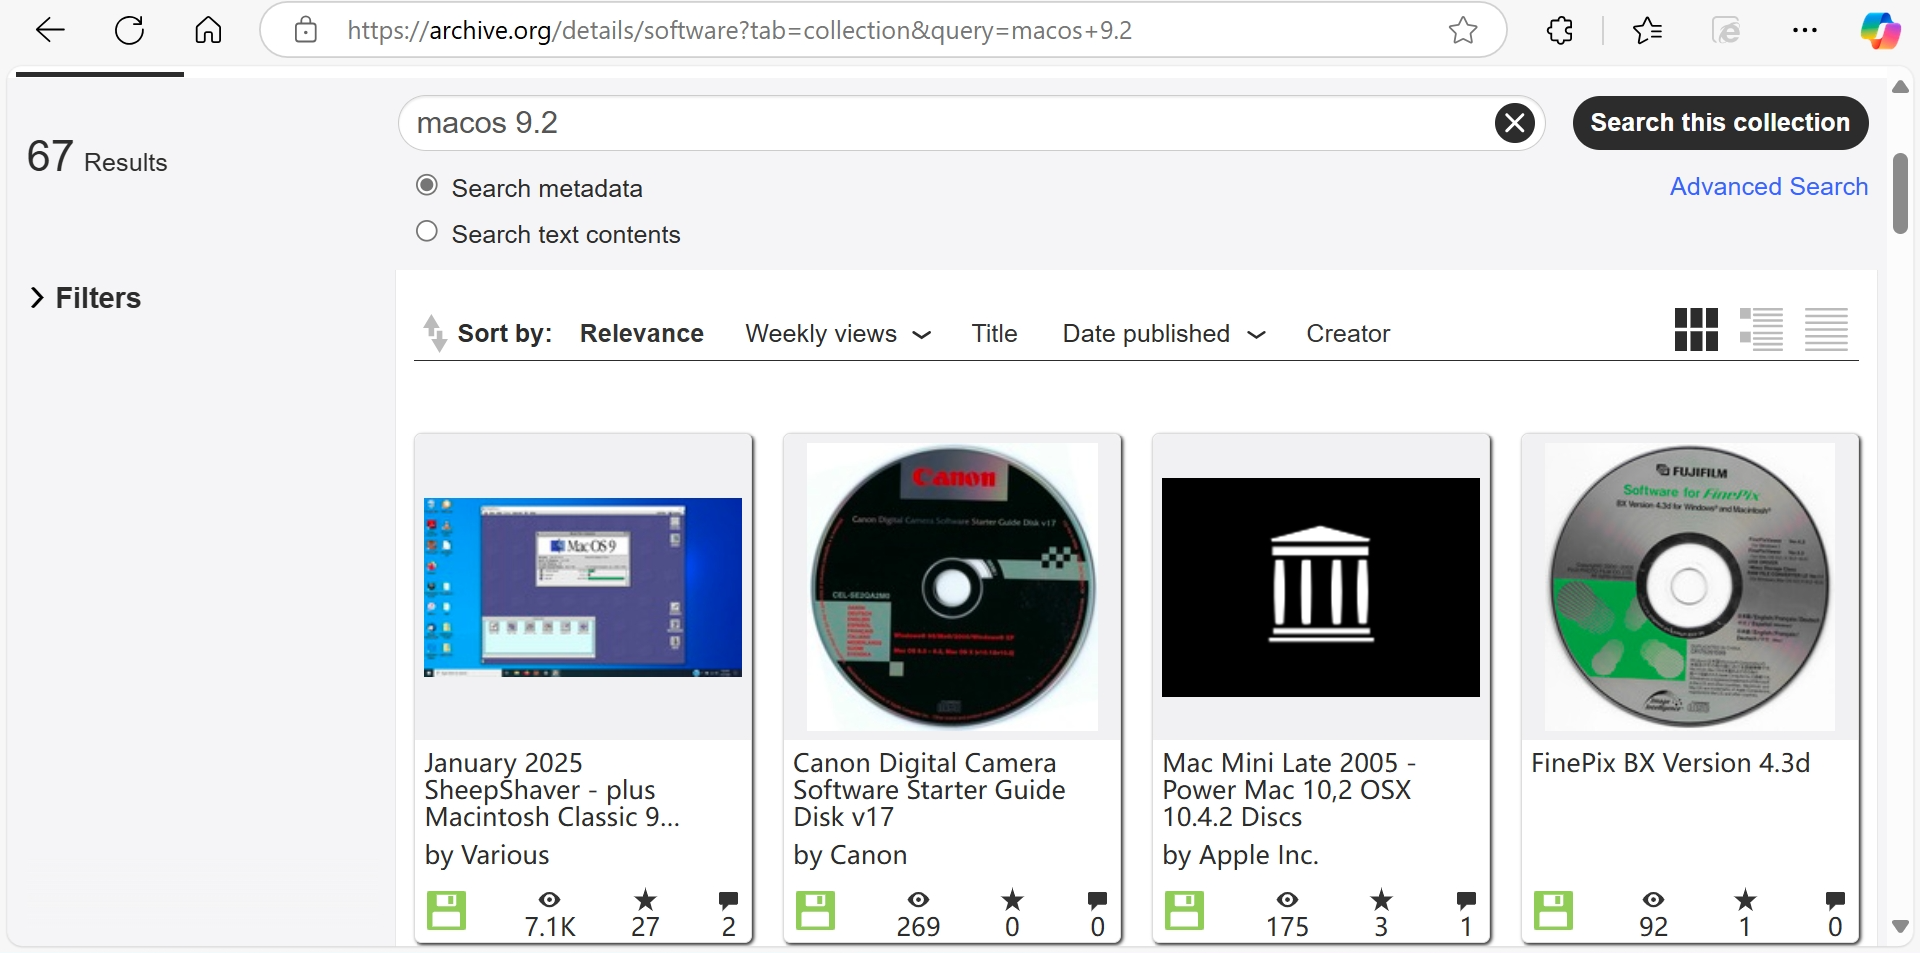Open FinePix BX Version 4.3d title

(1670, 763)
